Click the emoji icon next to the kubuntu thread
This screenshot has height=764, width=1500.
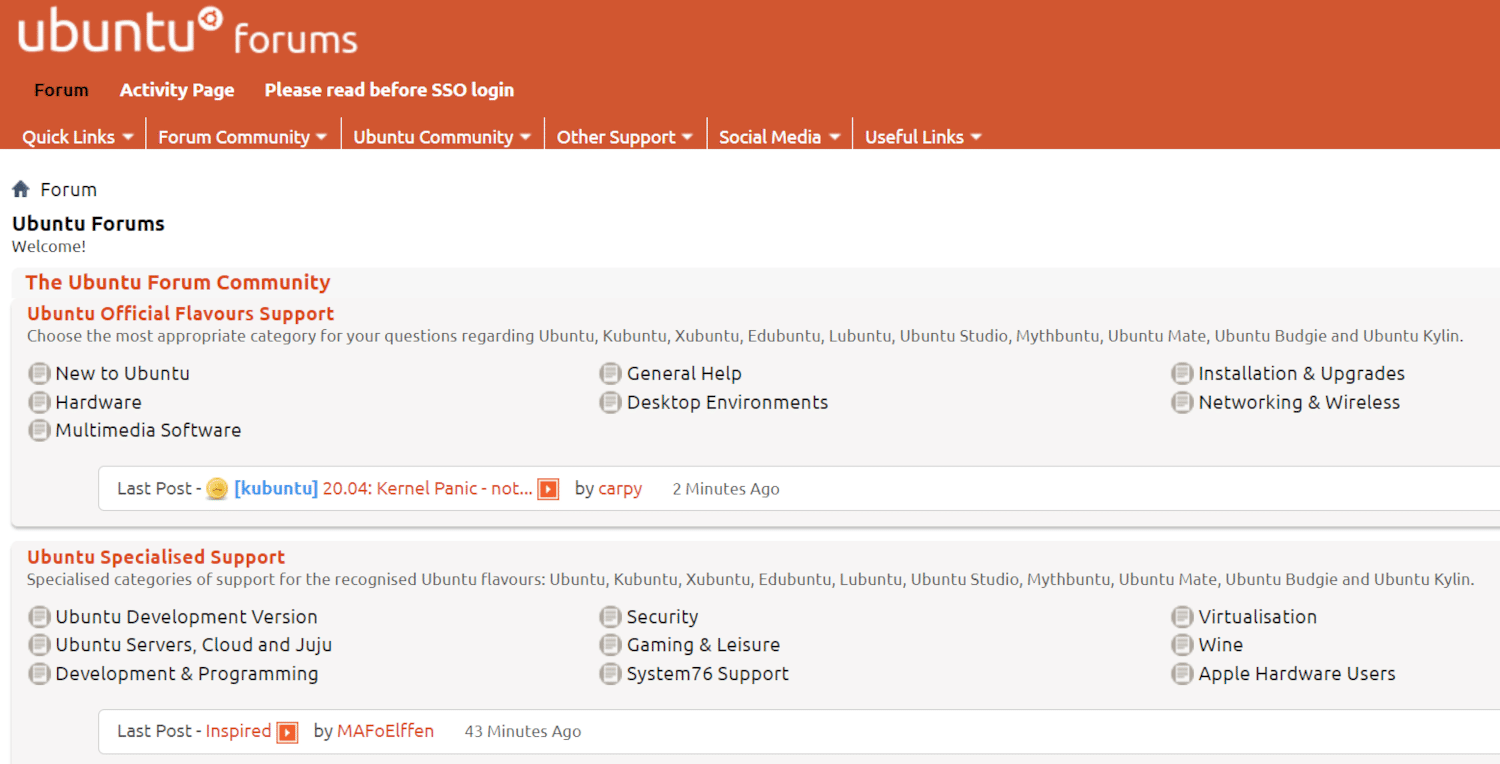point(217,489)
